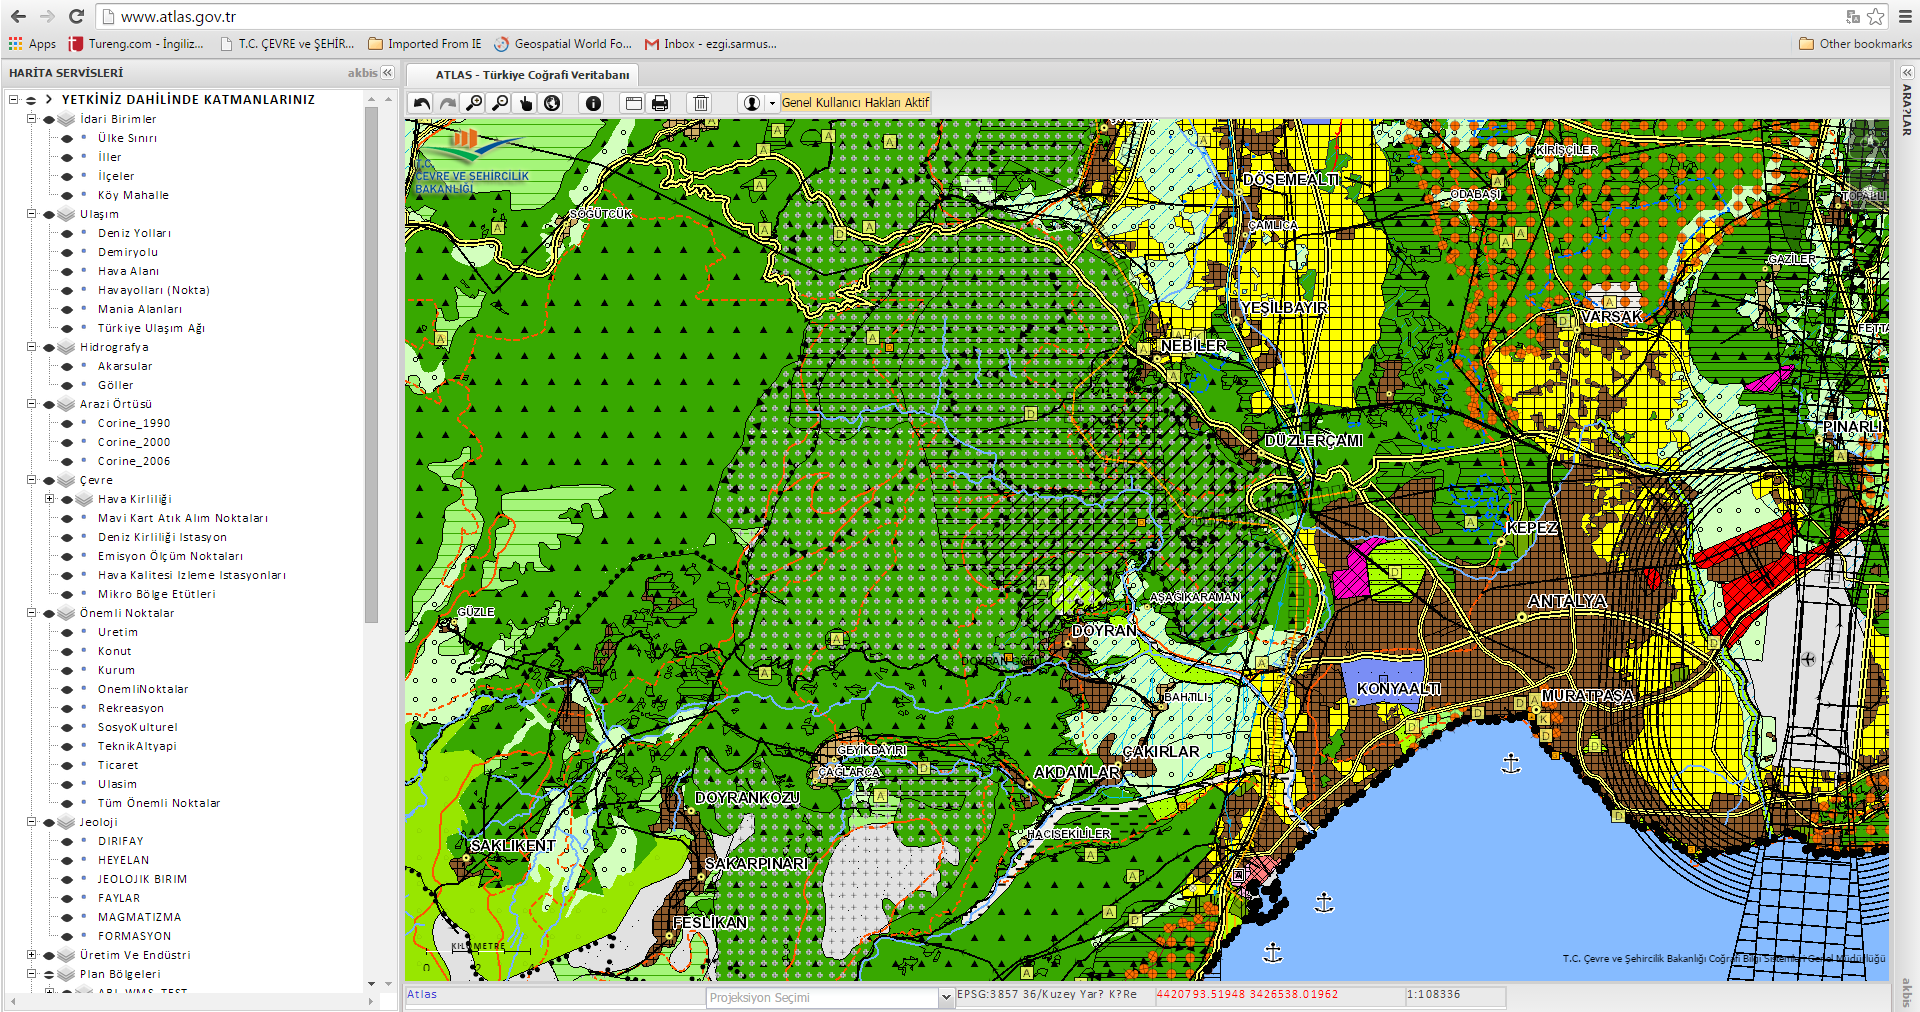Collapse the Hidrografya tree group
Image resolution: width=1920 pixels, height=1012 pixels.
point(31,347)
